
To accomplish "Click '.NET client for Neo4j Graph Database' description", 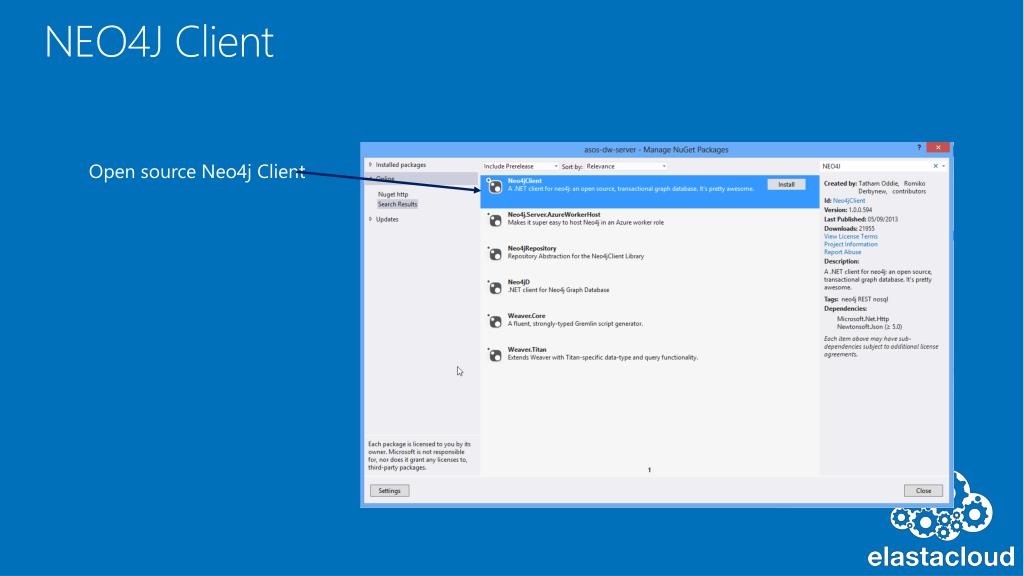I will [558, 290].
